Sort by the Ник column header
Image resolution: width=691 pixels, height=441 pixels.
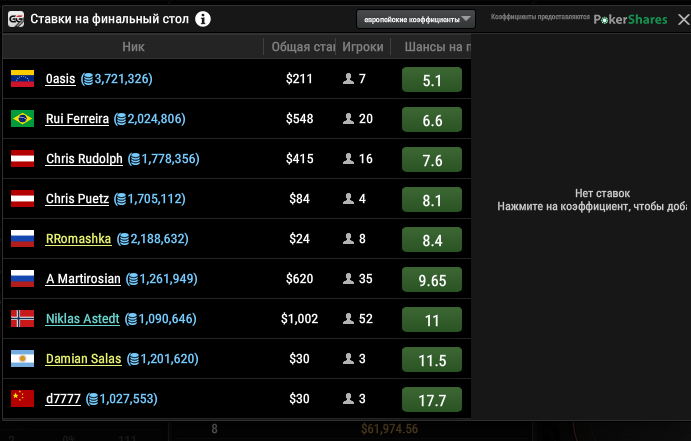tap(133, 47)
